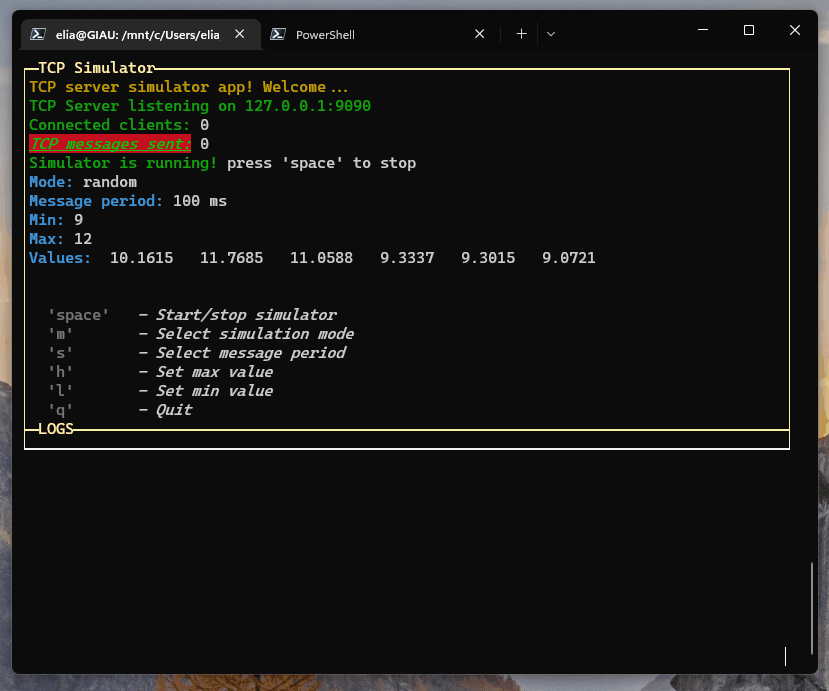The image size is (829, 691).
Task: Click 'Set max value' help text
Action: tap(214, 372)
